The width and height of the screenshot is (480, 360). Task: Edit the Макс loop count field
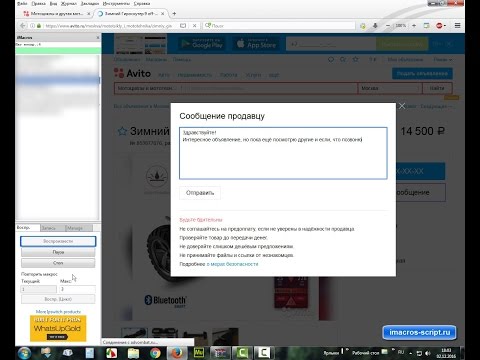(x=78, y=289)
